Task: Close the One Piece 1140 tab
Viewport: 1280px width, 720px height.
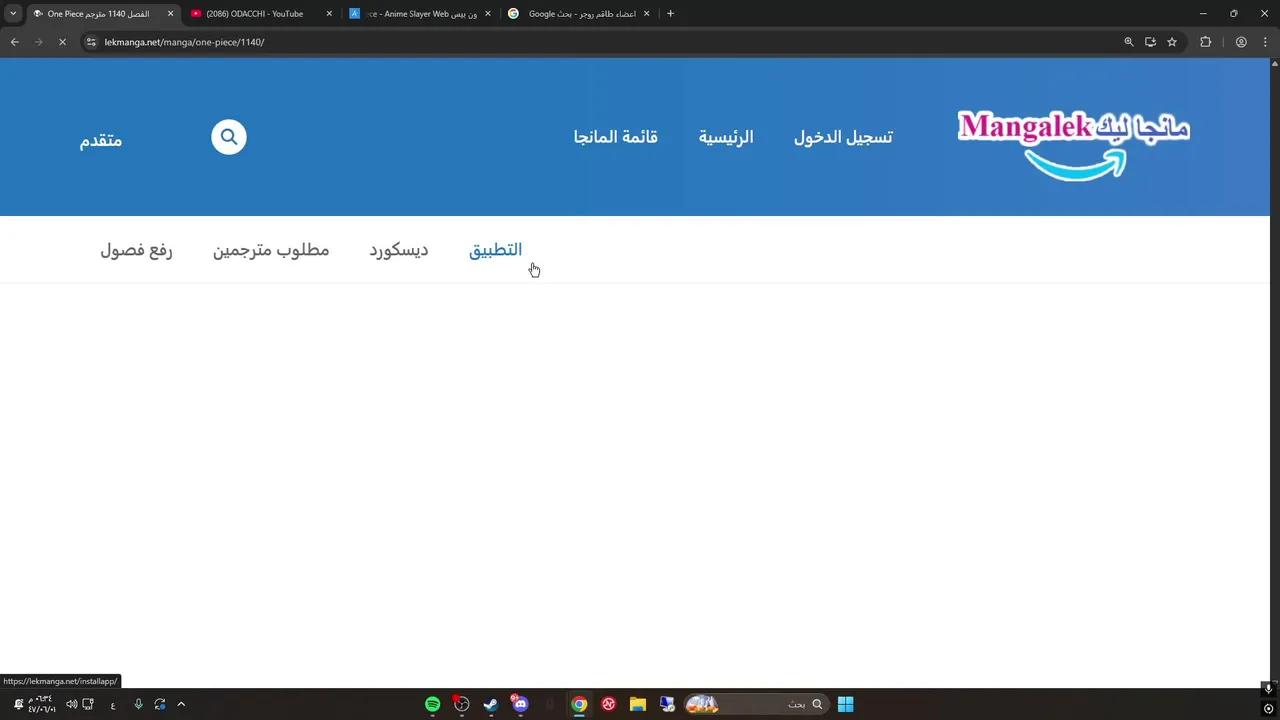Action: (x=170, y=14)
